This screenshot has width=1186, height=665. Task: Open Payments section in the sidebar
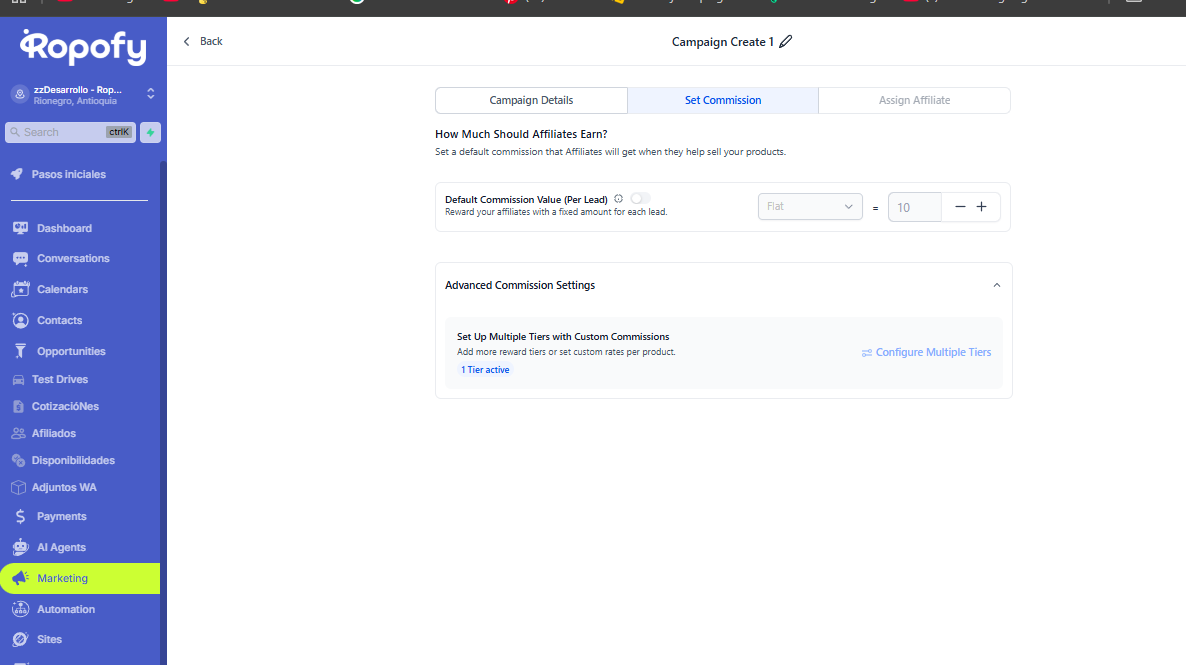point(61,516)
